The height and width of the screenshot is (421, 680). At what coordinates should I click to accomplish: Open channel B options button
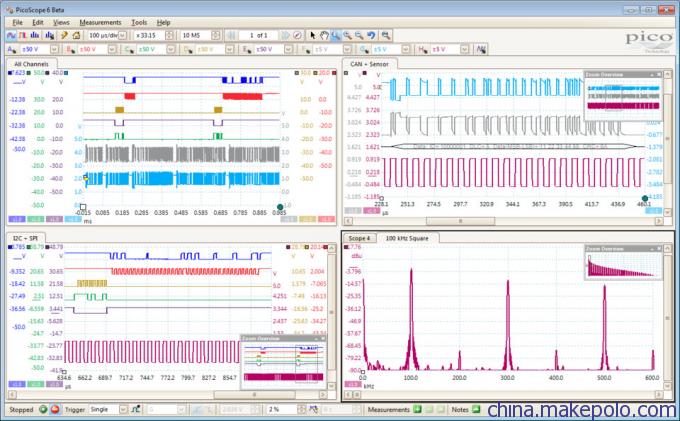point(70,49)
